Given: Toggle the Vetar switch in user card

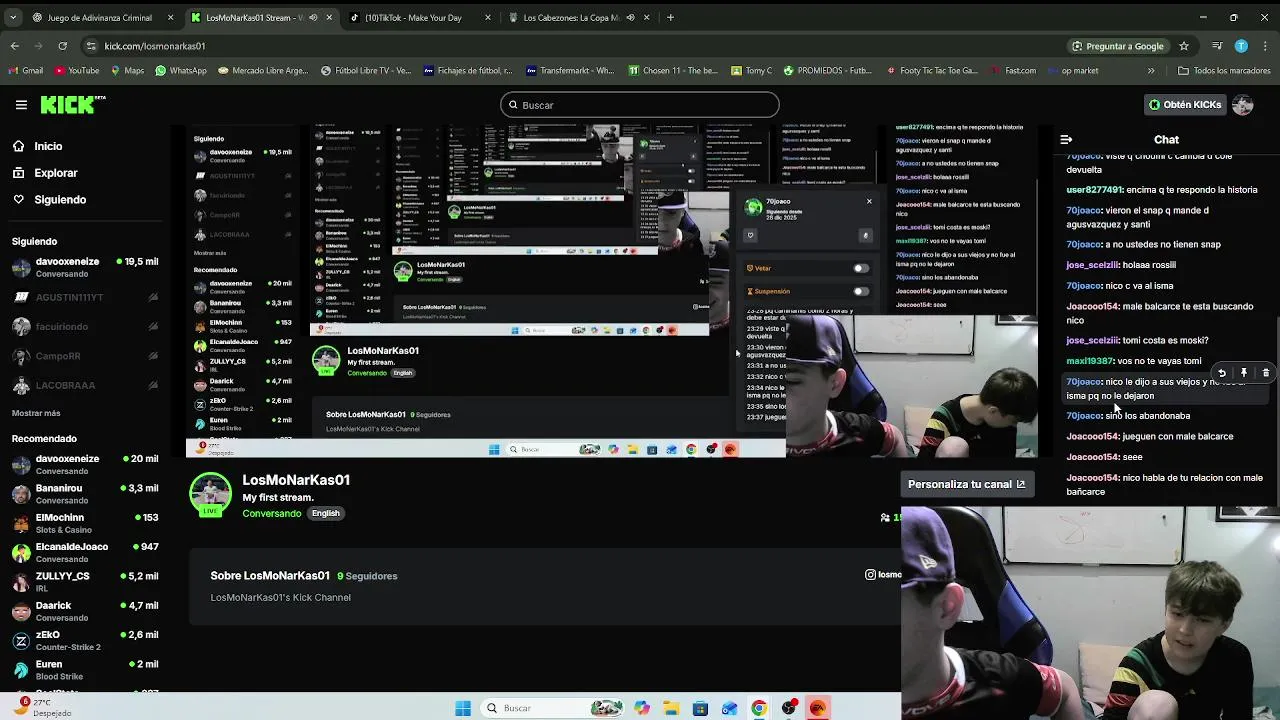Looking at the screenshot, I should coord(861,268).
